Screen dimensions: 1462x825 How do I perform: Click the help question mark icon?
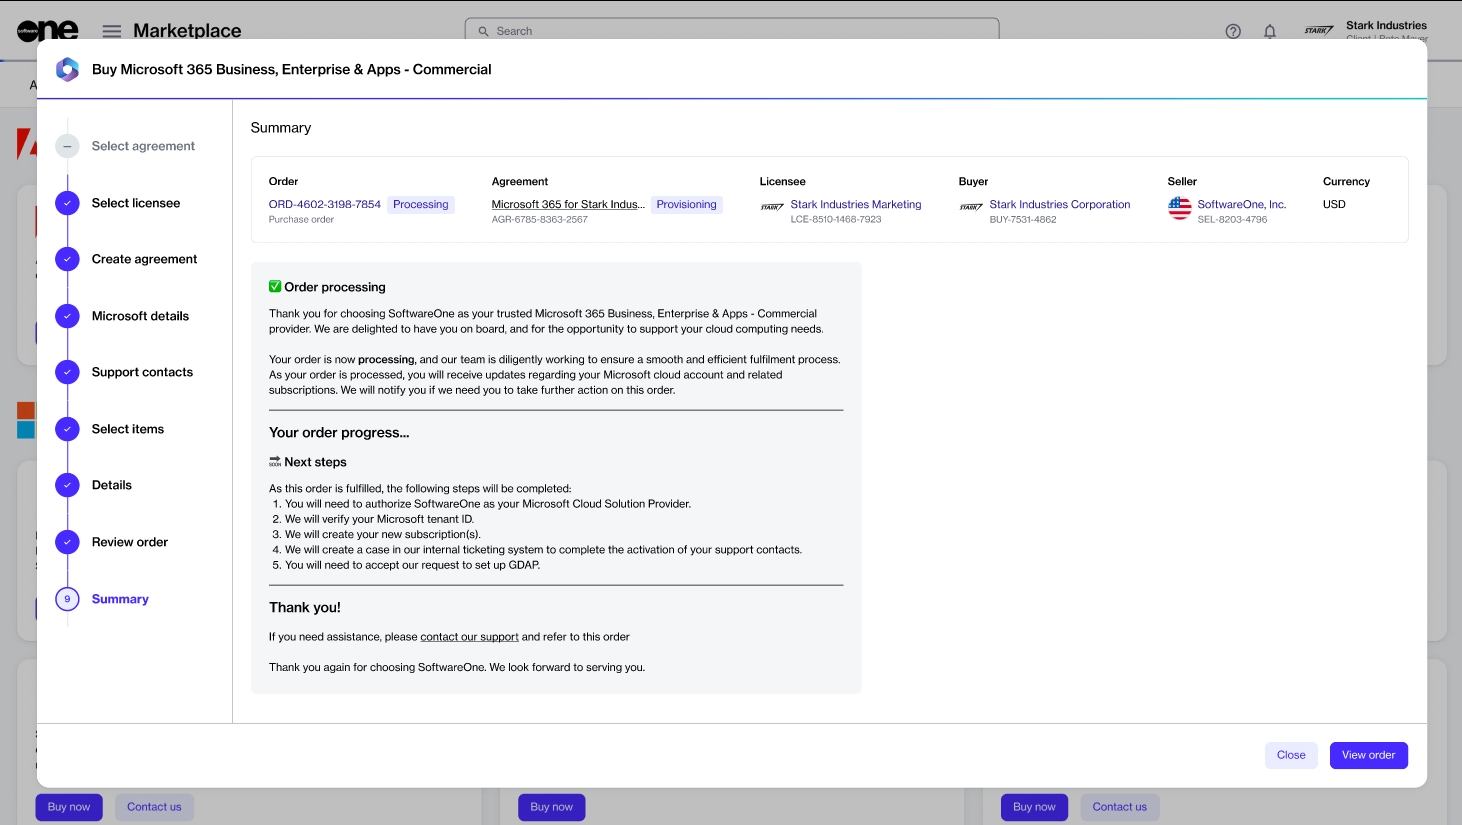pyautogui.click(x=1233, y=31)
